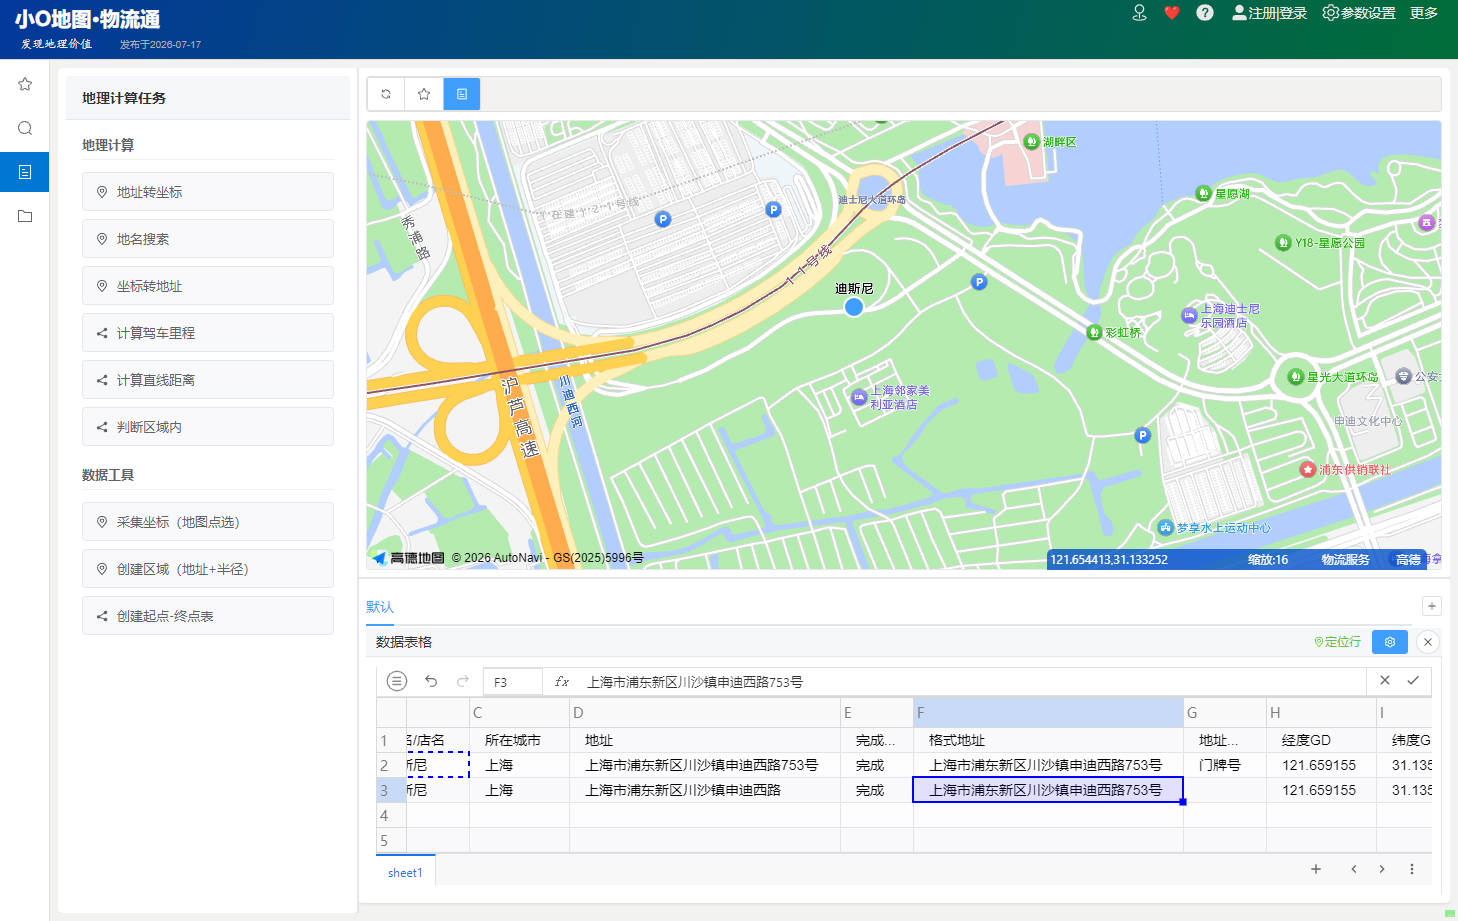This screenshot has width=1458, height=921.
Task: Click Y18-星愿公园 map marker
Action: pyautogui.click(x=1283, y=243)
